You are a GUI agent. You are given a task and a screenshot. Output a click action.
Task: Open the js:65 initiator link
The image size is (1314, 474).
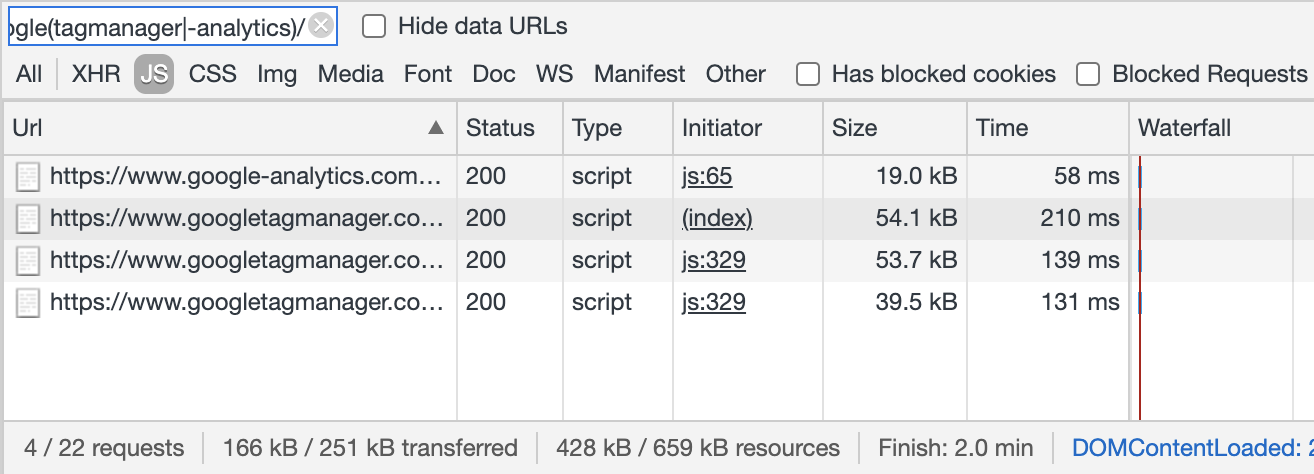(x=707, y=177)
